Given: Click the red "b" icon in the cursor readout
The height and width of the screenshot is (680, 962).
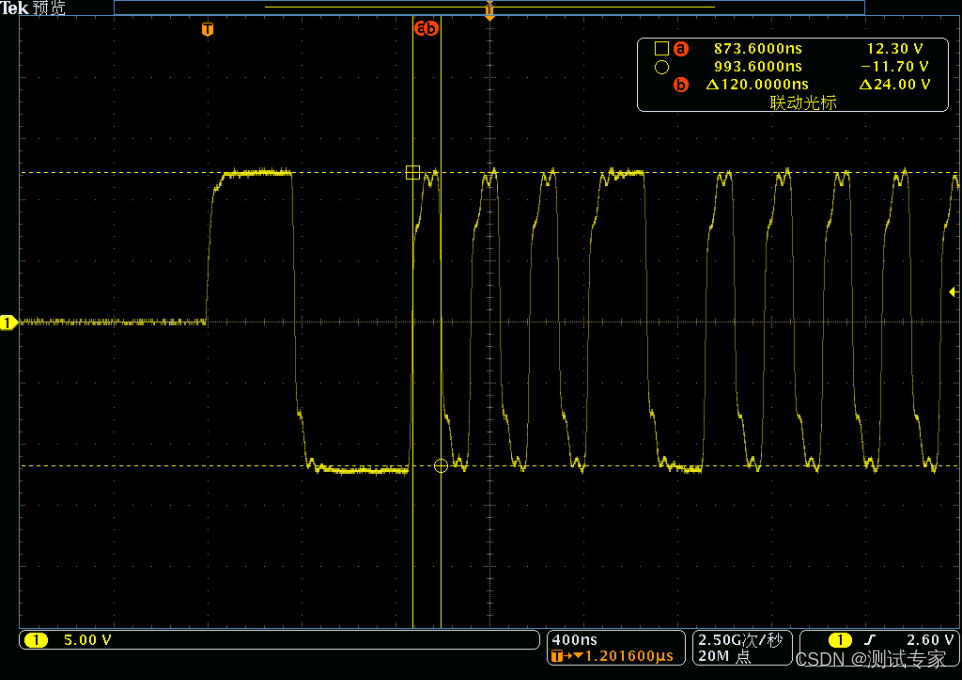Looking at the screenshot, I should click(x=681, y=85).
